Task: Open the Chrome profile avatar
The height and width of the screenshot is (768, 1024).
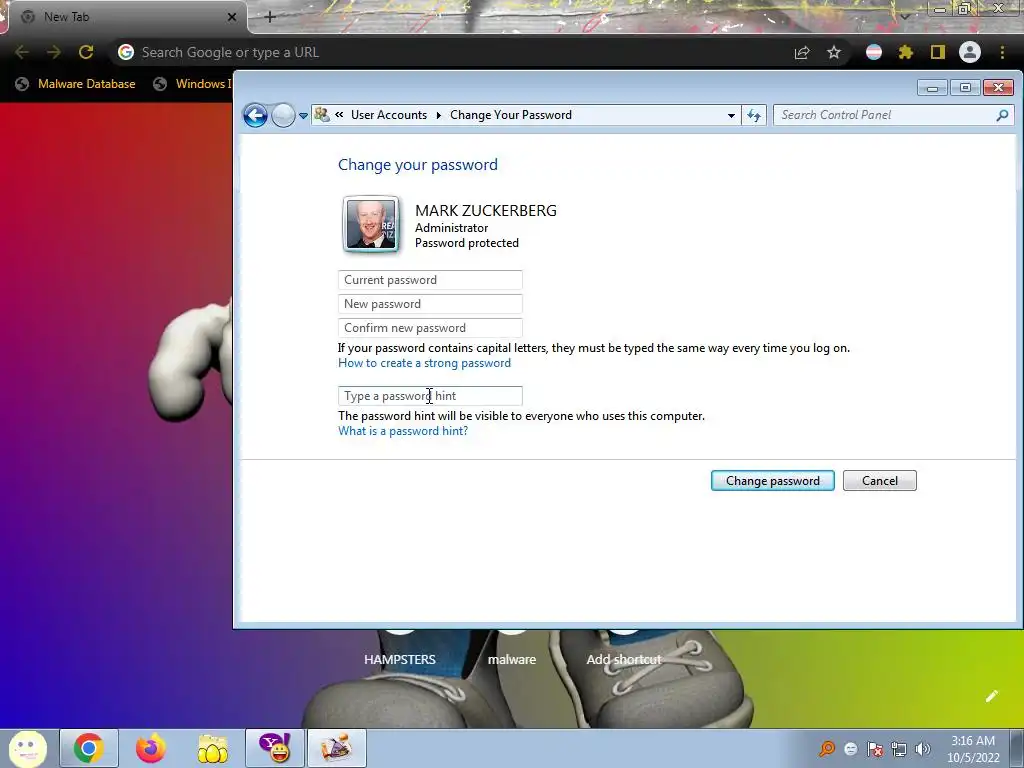Action: (970, 52)
